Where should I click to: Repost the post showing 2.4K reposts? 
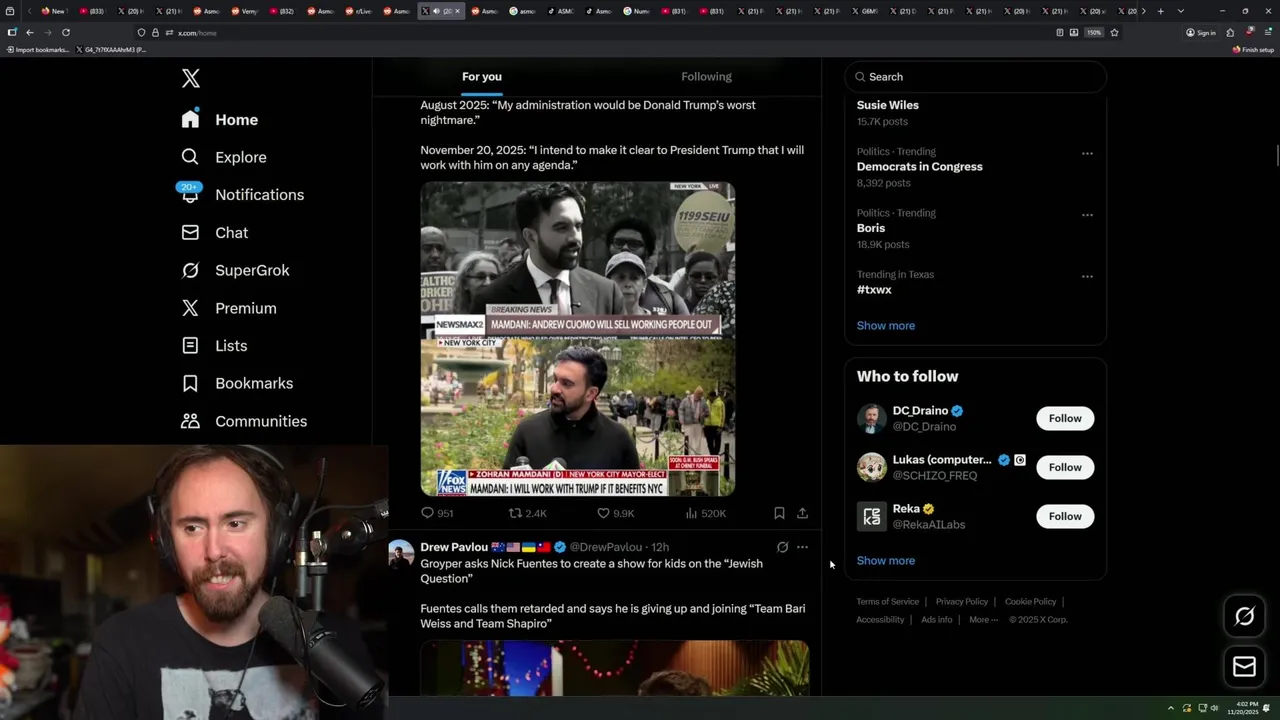point(527,513)
